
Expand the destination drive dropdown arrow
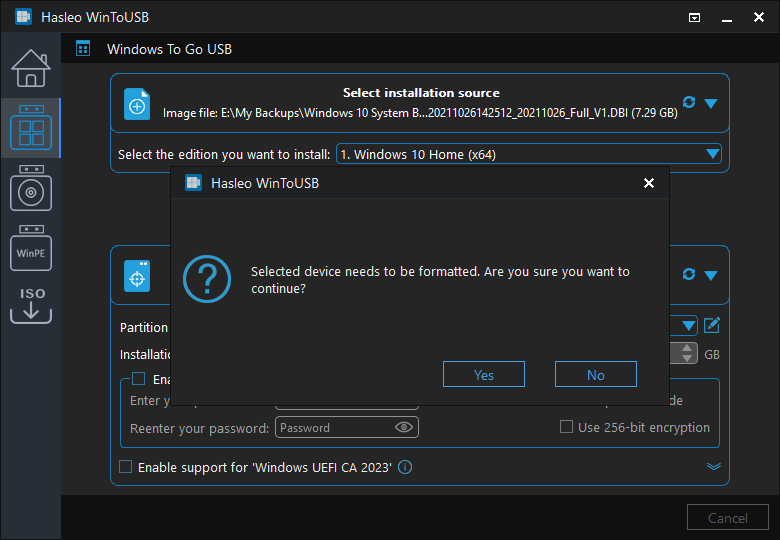pos(711,275)
